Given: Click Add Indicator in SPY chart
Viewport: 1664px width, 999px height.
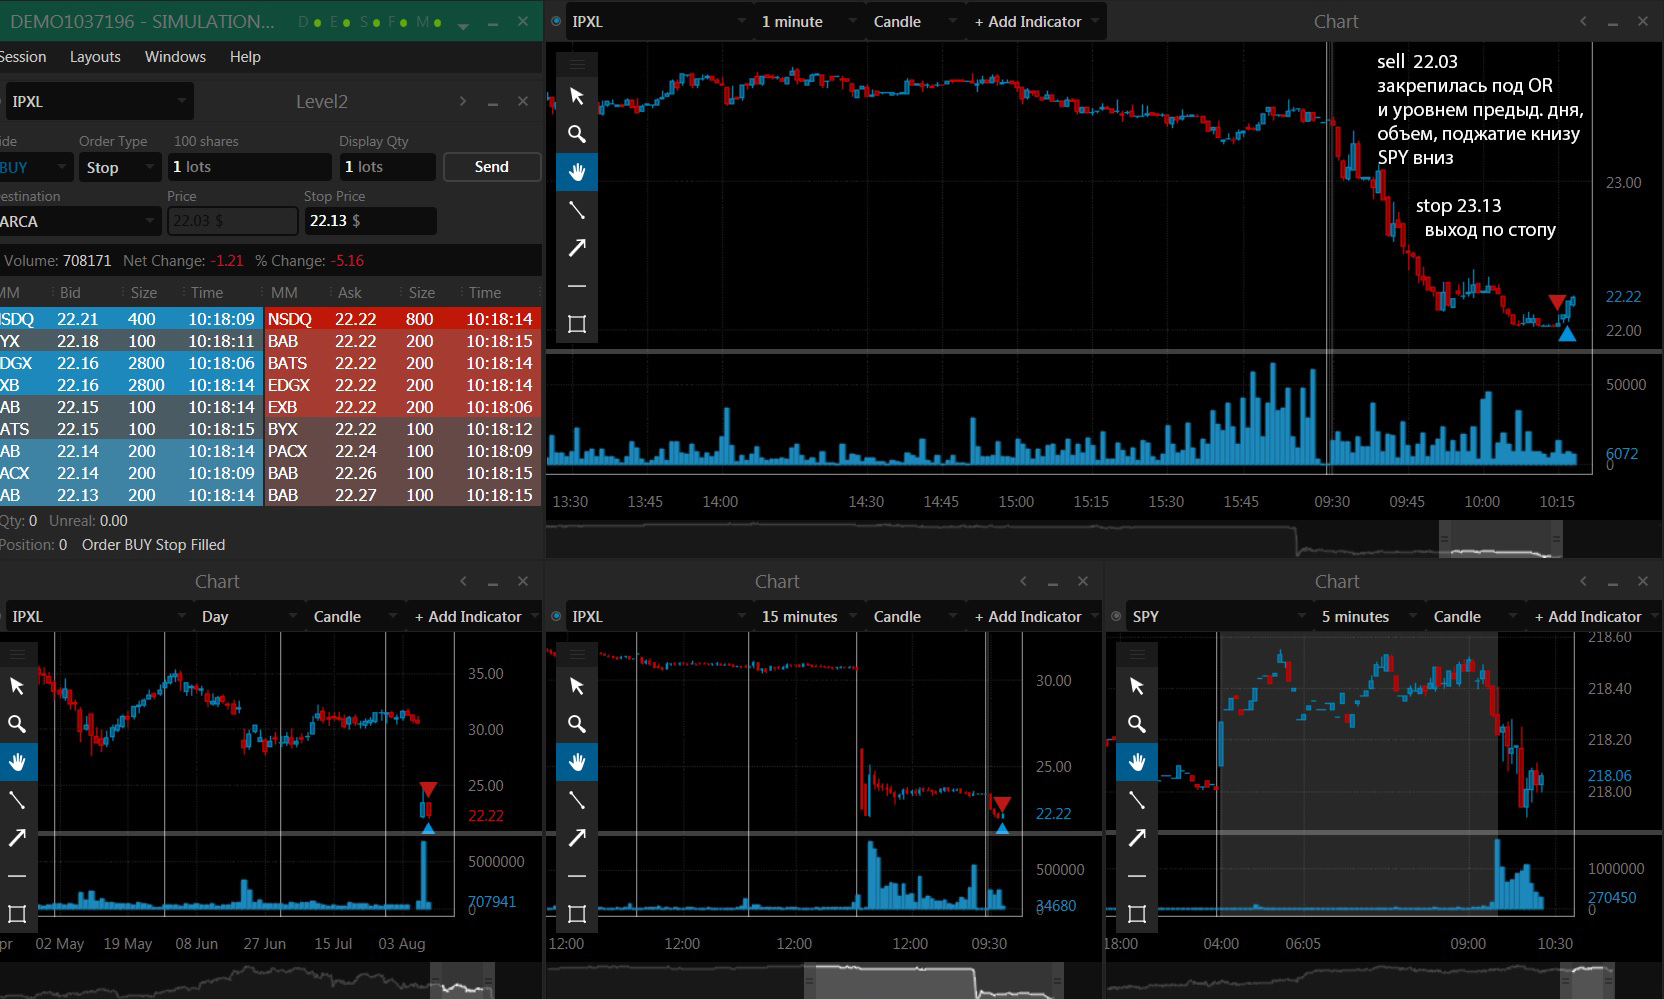Looking at the screenshot, I should pos(1588,616).
